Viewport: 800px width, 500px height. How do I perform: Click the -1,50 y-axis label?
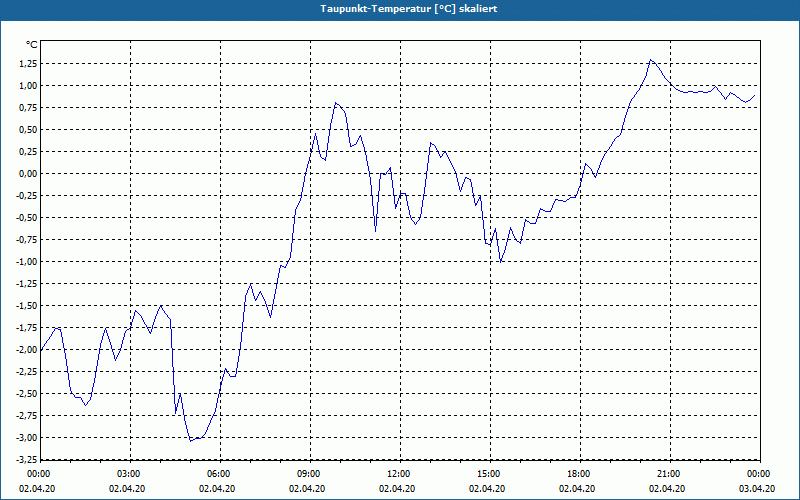(x=28, y=305)
